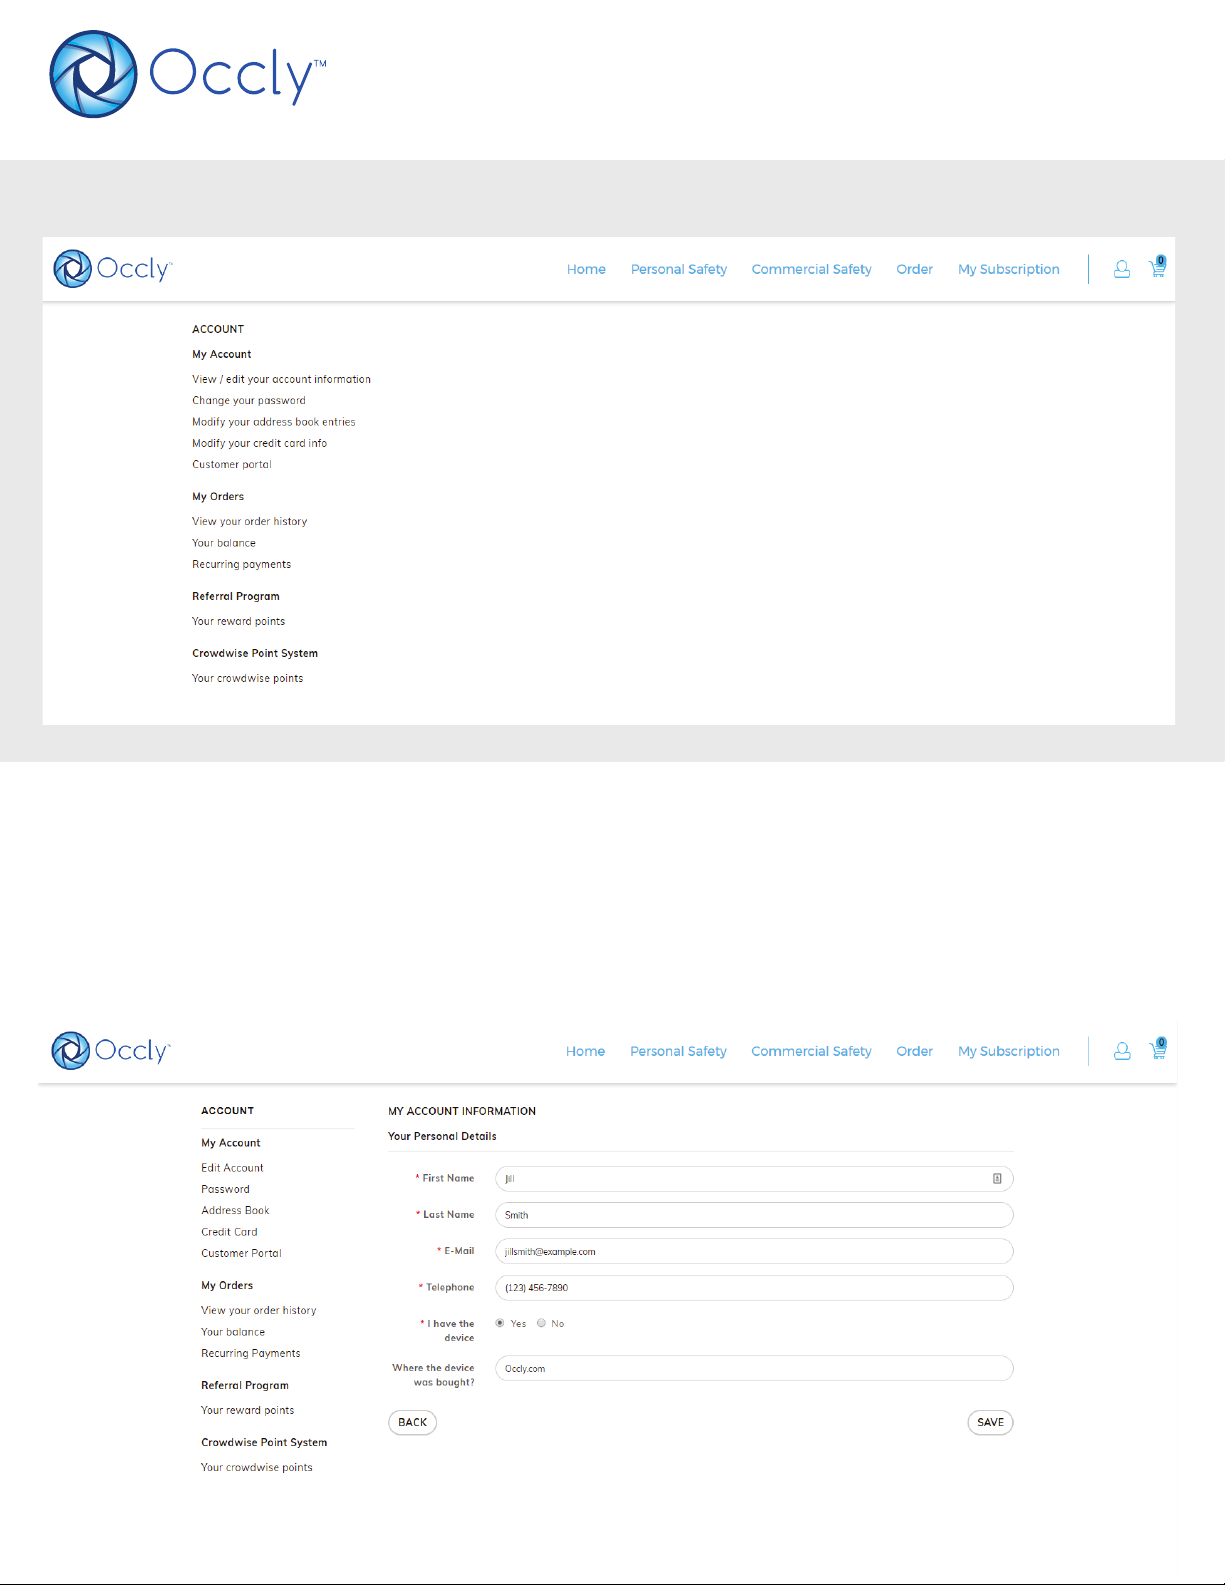Open Your balance in lower sidebar
The width and height of the screenshot is (1225, 1585).
click(x=233, y=1332)
